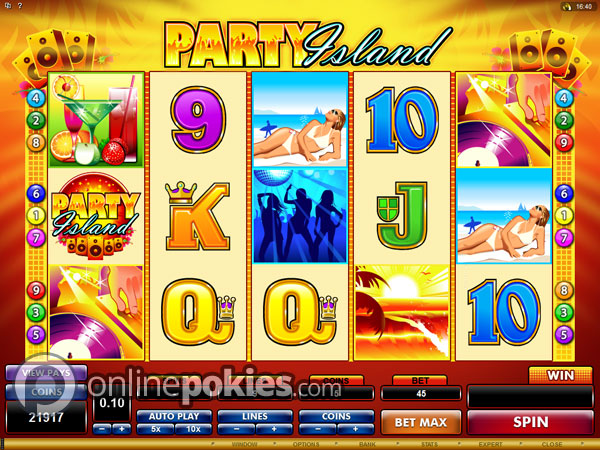The width and height of the screenshot is (600, 450).
Task: Open the Options menu in bottom bar
Action: (x=306, y=444)
